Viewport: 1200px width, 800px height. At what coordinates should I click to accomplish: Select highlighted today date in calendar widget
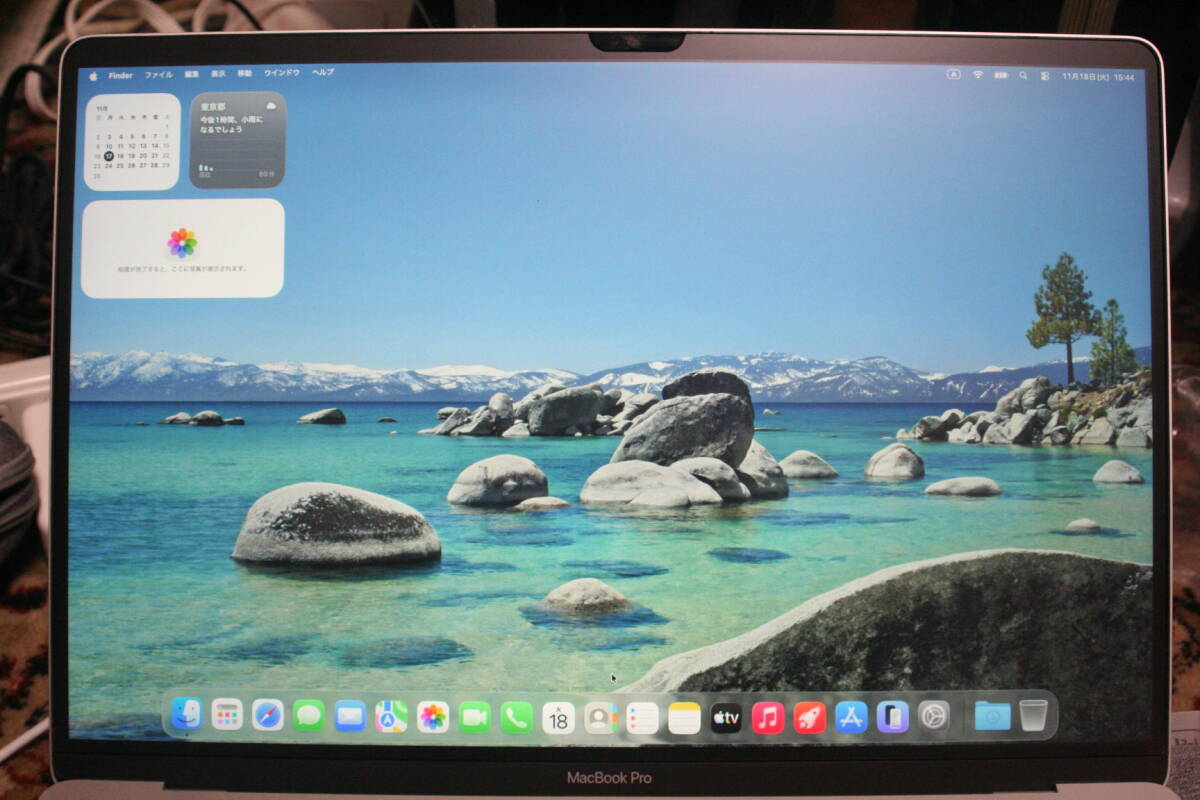coord(108,156)
